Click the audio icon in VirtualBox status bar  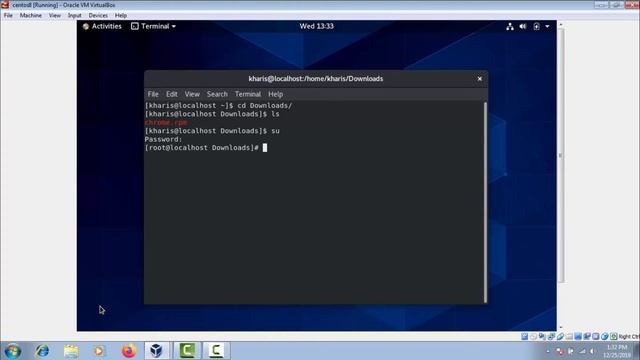coord(542,336)
